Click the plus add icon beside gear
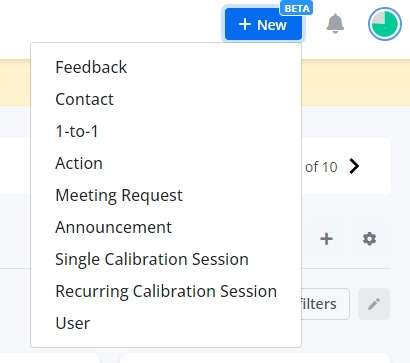The width and height of the screenshot is (410, 363). (x=326, y=239)
